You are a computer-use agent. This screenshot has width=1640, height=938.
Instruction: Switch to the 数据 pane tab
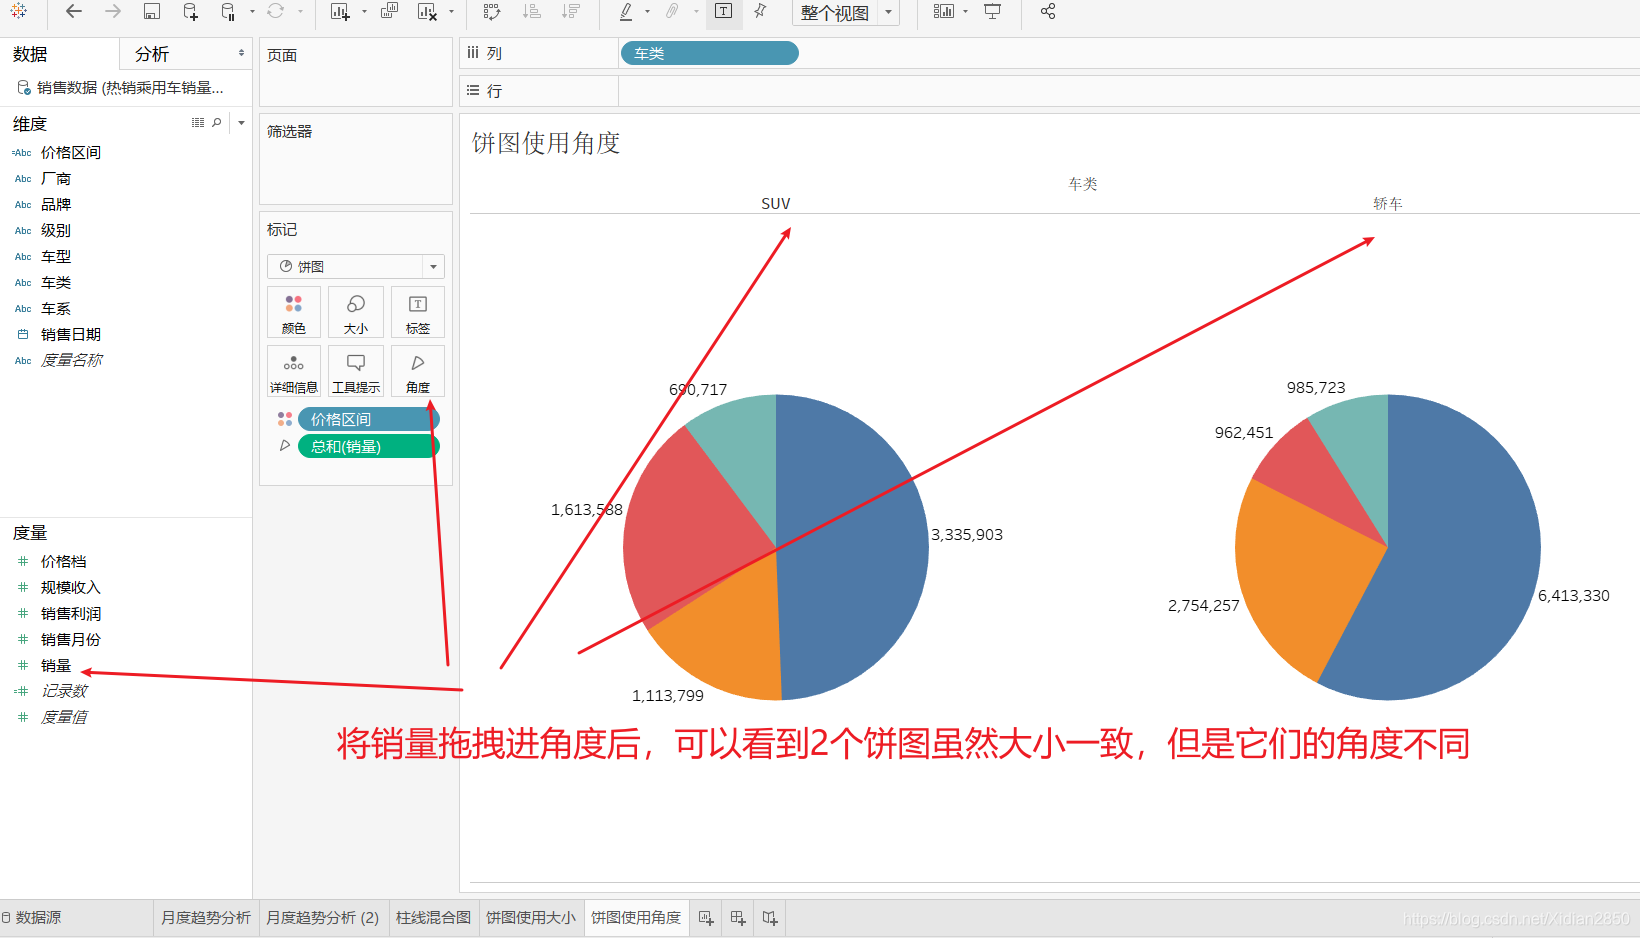click(x=30, y=54)
